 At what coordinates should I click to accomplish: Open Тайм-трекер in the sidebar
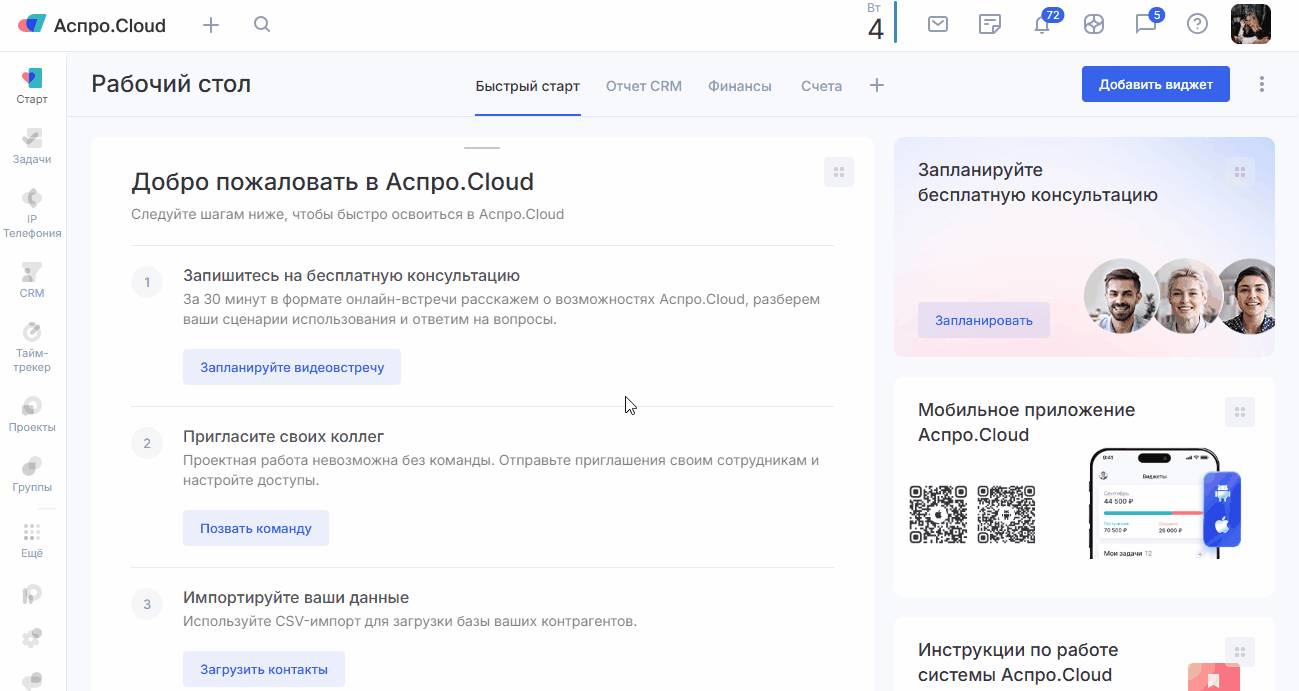pyautogui.click(x=32, y=347)
